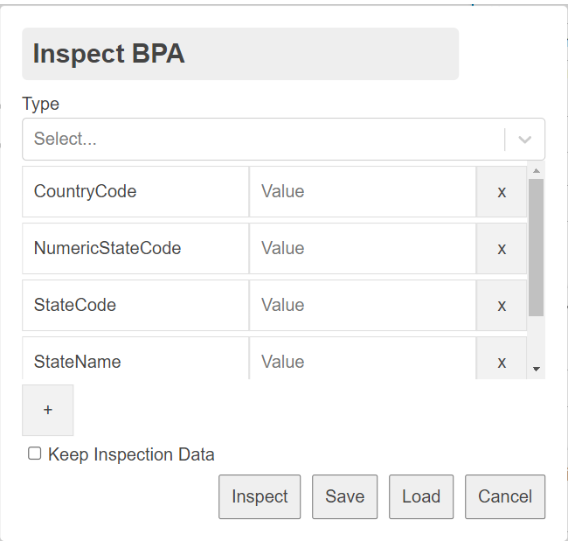Click the scrollbar down arrow

[536, 369]
